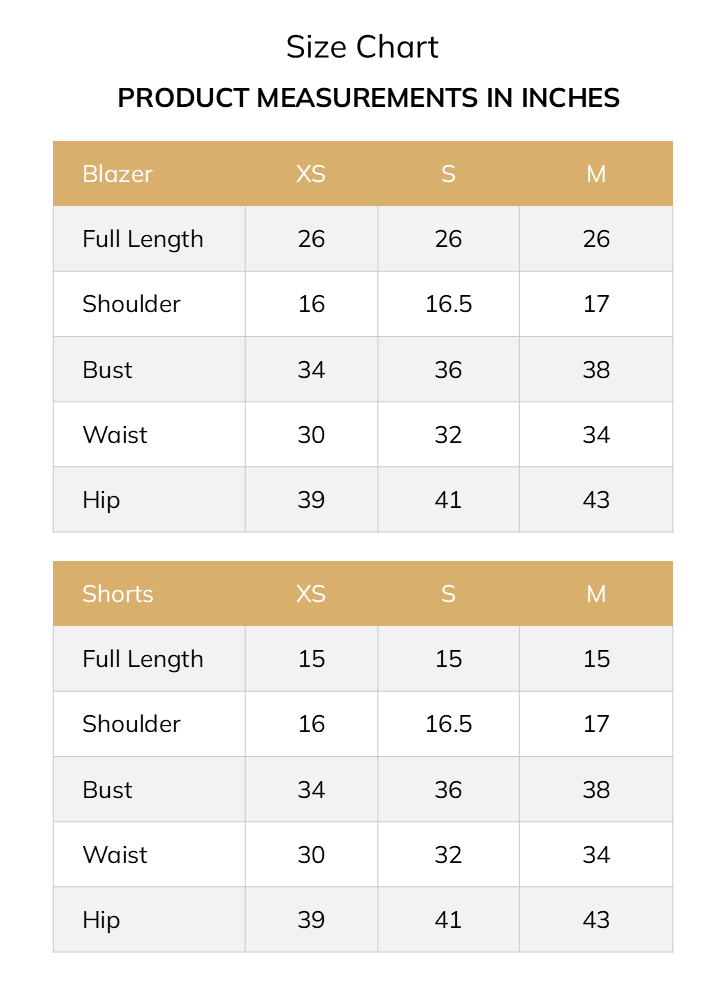
Task: Select the Hip row label in Blazer table
Action: click(101, 500)
